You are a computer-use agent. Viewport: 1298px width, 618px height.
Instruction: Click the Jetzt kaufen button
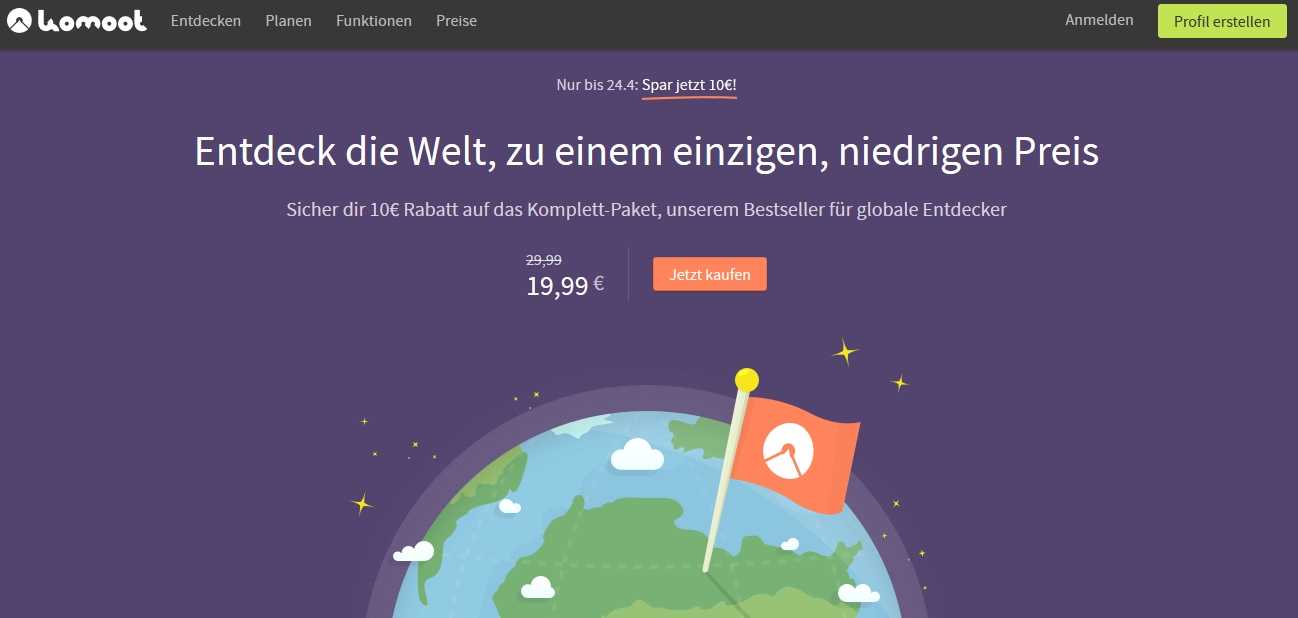(x=710, y=274)
